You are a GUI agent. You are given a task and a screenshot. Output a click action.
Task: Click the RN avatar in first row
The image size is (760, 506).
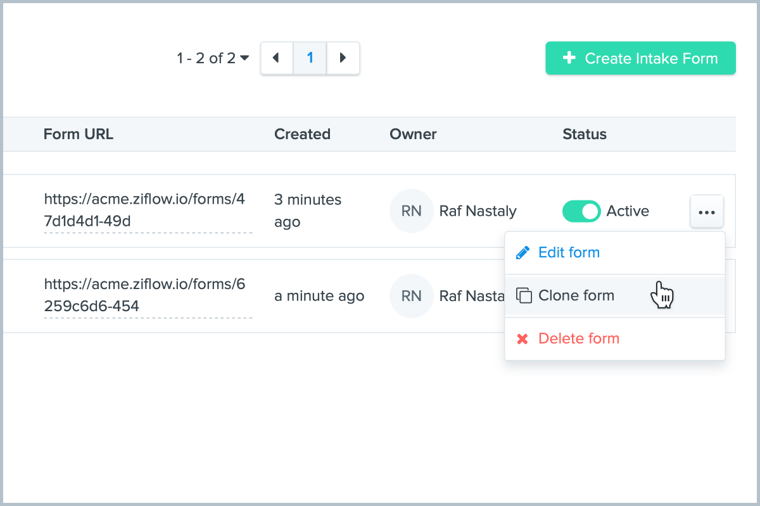[411, 211]
